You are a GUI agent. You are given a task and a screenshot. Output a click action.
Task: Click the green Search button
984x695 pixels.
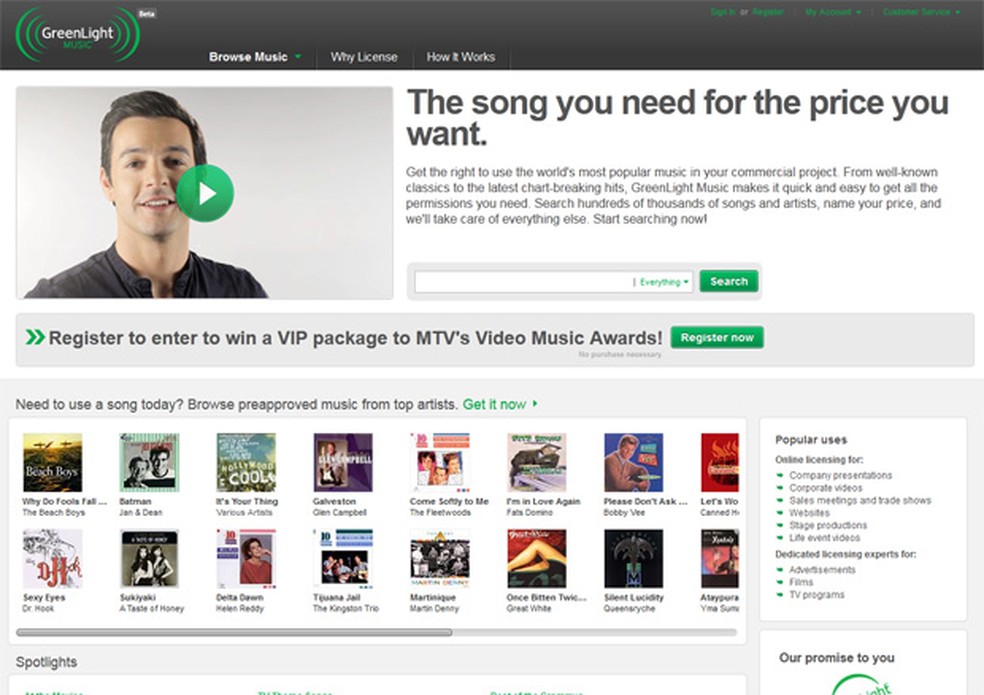[x=729, y=281]
